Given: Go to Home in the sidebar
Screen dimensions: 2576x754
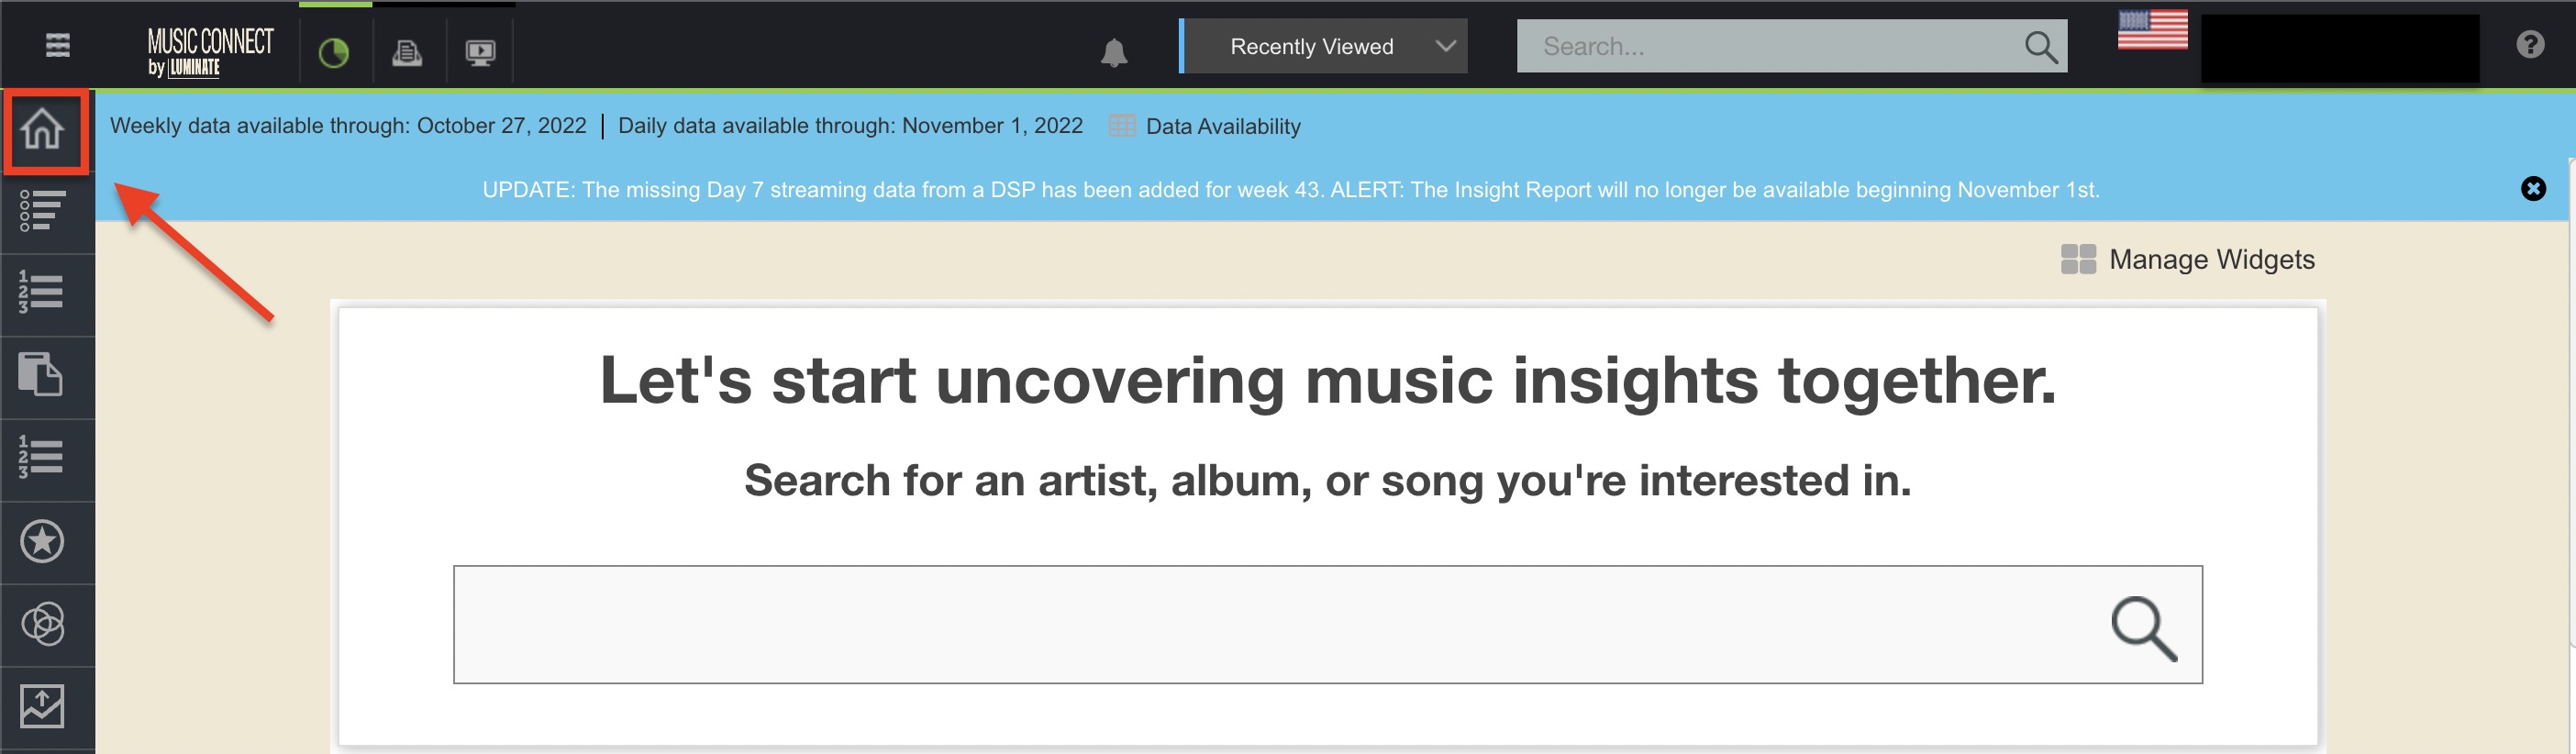Looking at the screenshot, I should (44, 130).
